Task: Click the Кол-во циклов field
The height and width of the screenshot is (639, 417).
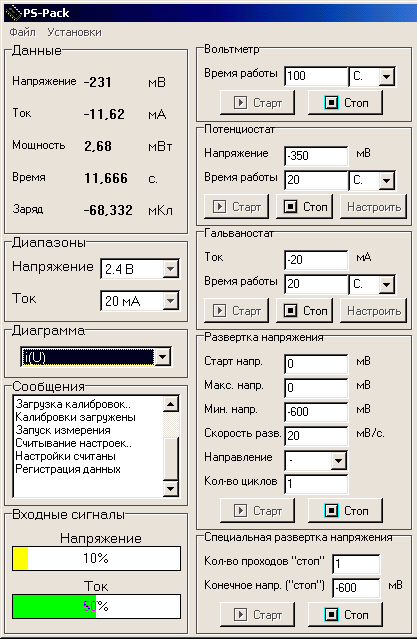Action: (x=316, y=484)
